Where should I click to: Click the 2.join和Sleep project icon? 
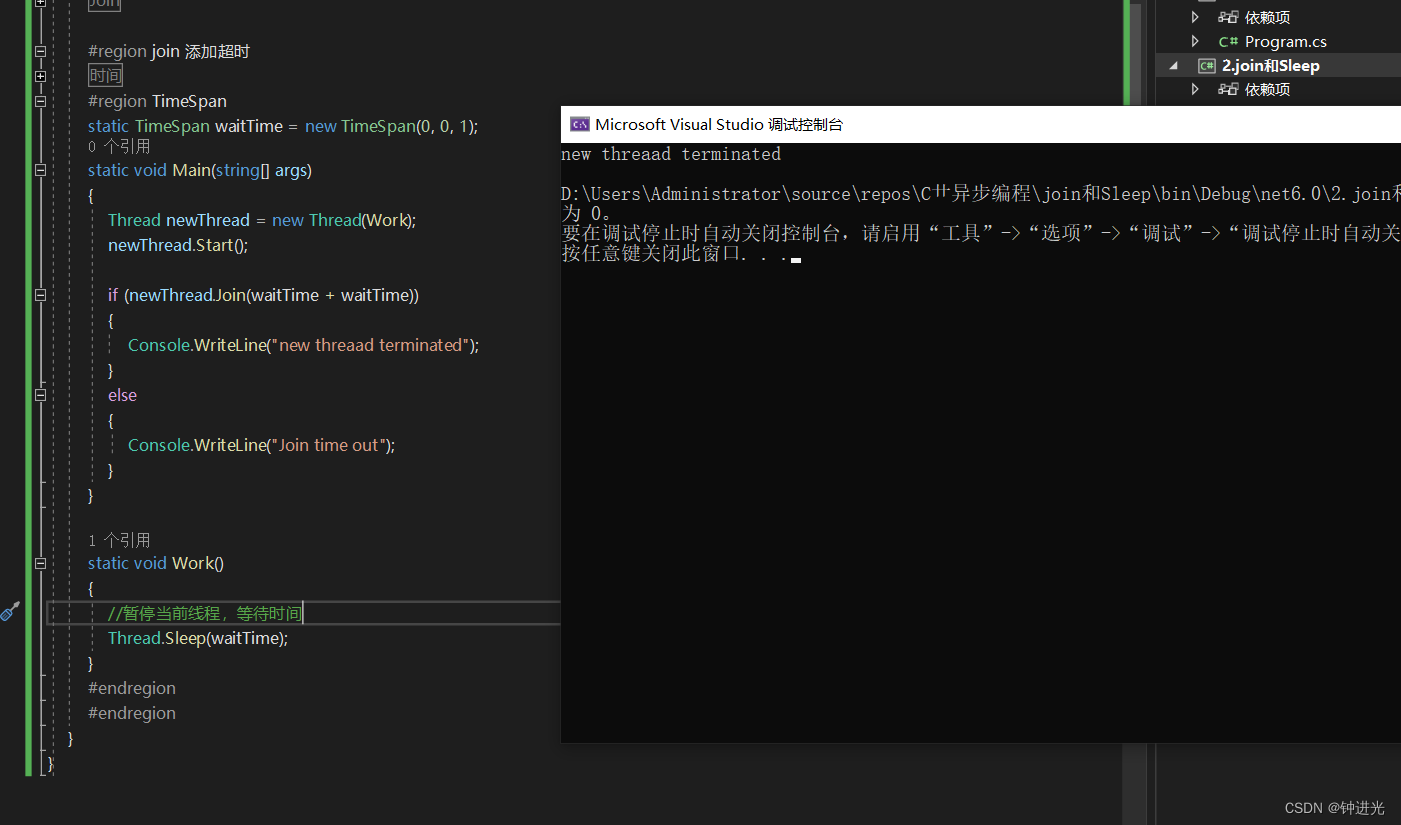(x=1206, y=66)
